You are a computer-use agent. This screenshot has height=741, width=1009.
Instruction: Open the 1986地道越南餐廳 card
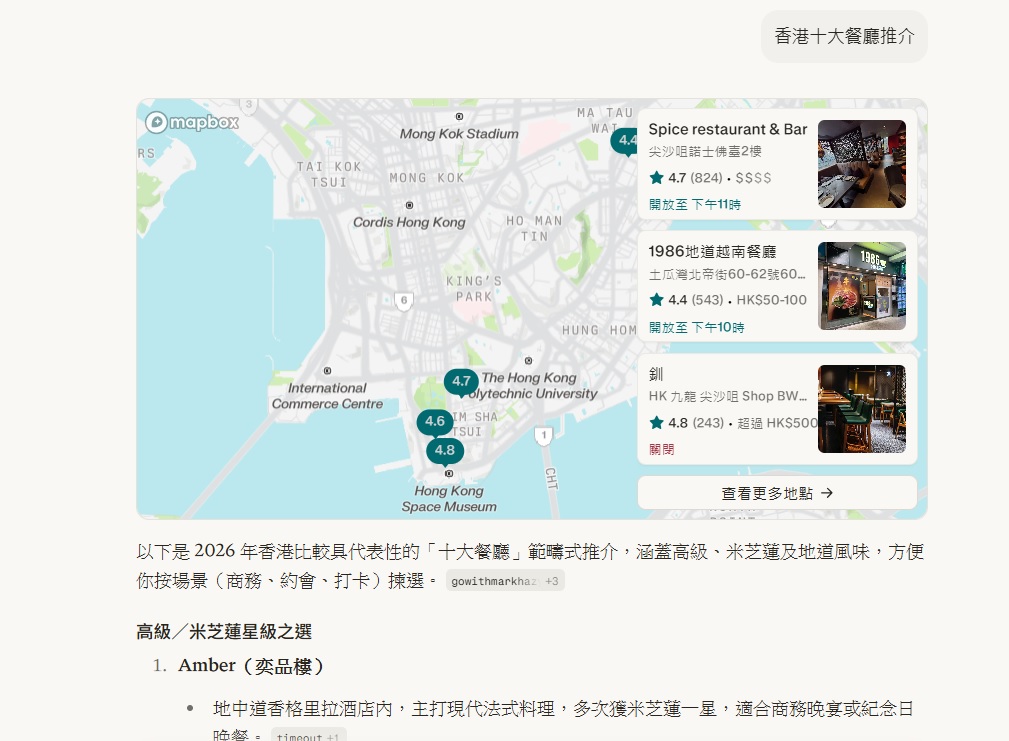point(777,286)
